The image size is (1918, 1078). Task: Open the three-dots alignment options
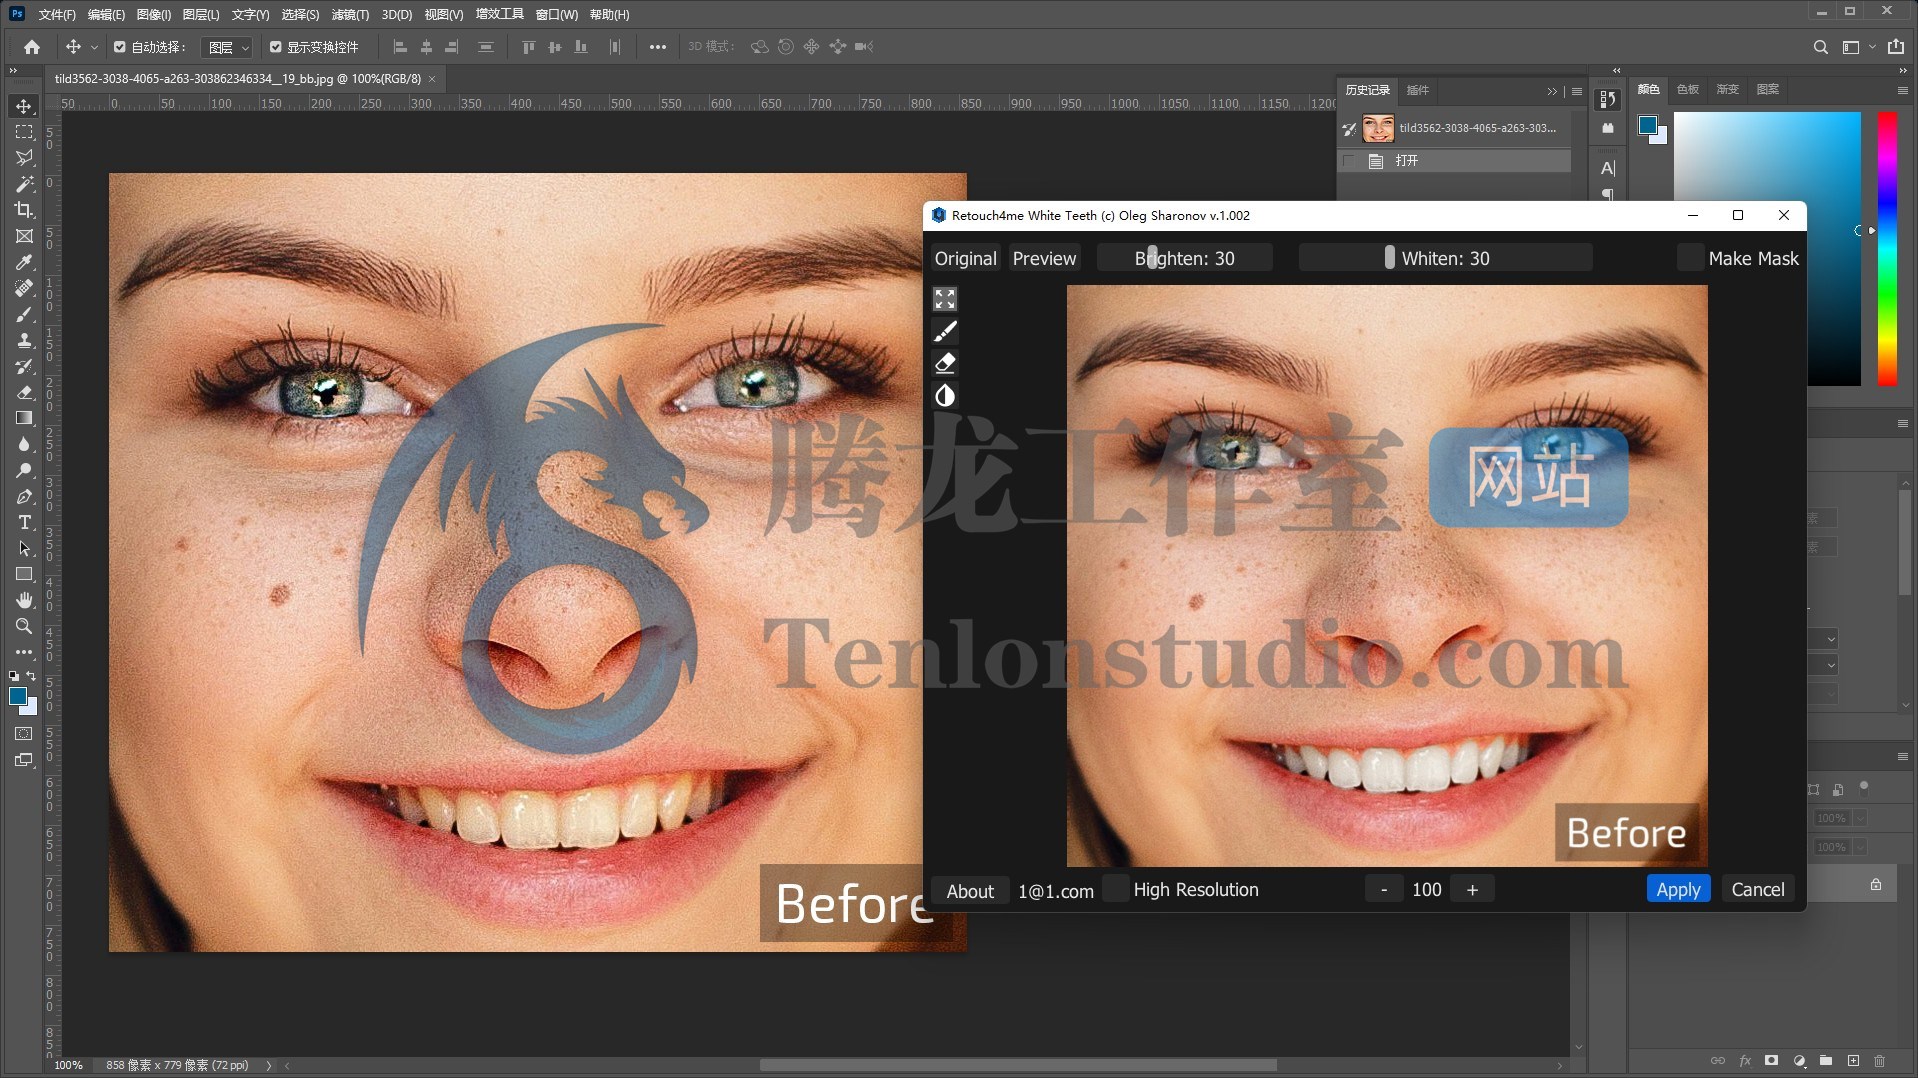[x=657, y=47]
